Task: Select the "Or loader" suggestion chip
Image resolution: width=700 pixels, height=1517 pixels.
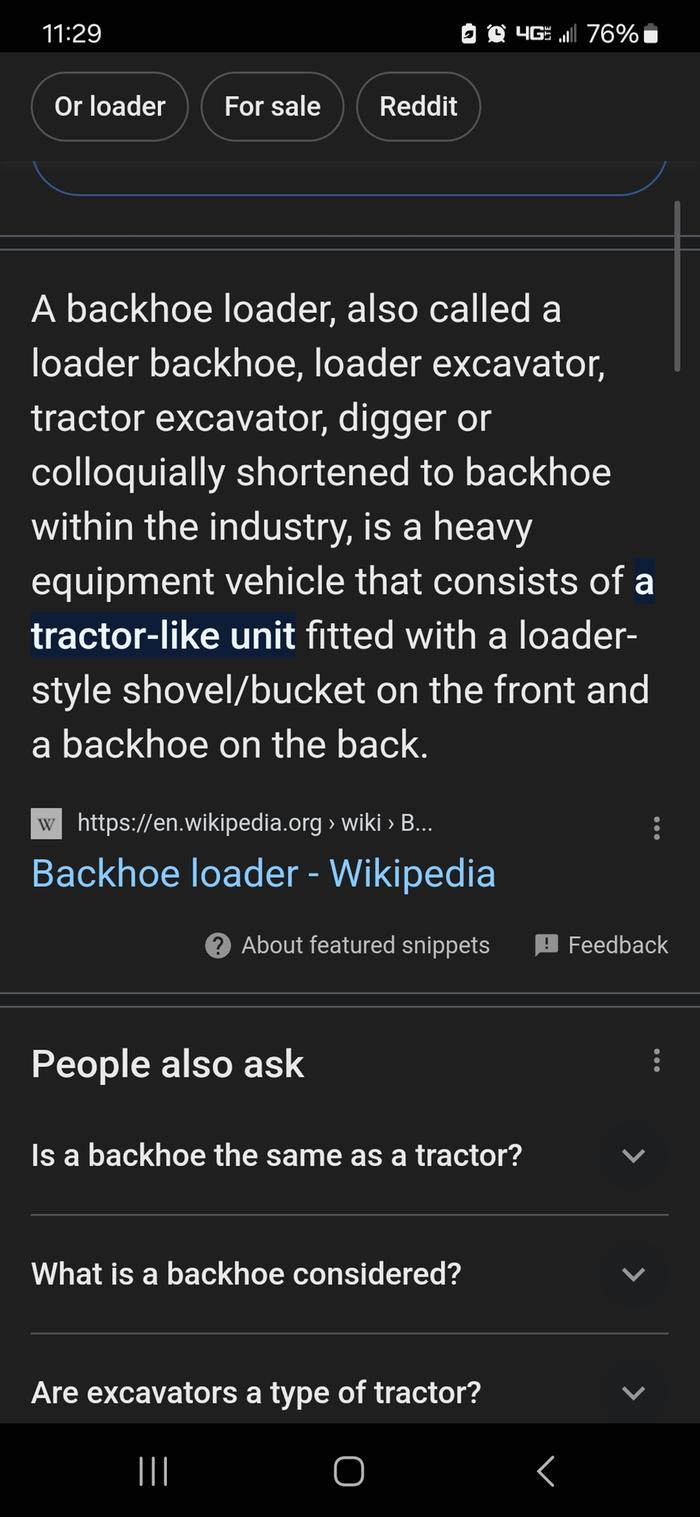Action: 110,106
